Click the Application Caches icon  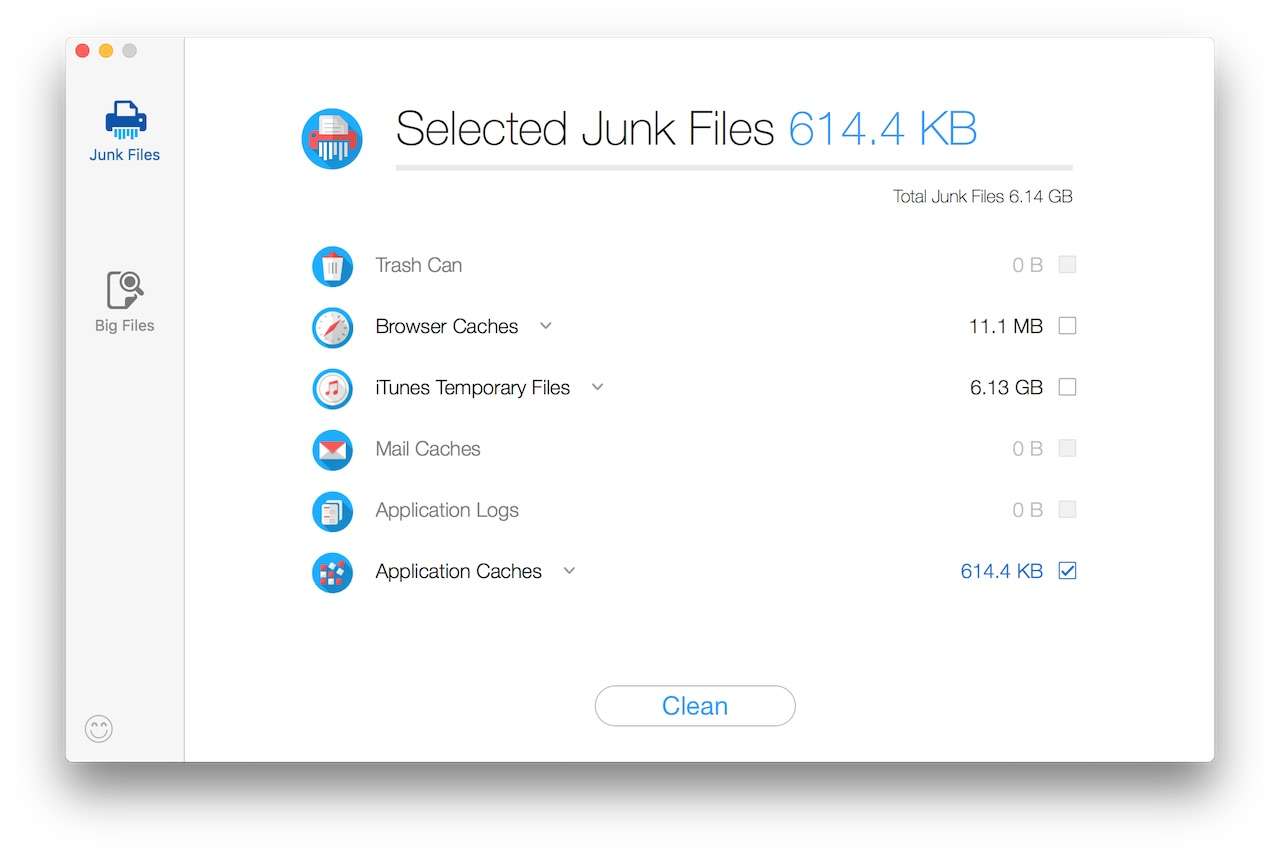click(332, 572)
